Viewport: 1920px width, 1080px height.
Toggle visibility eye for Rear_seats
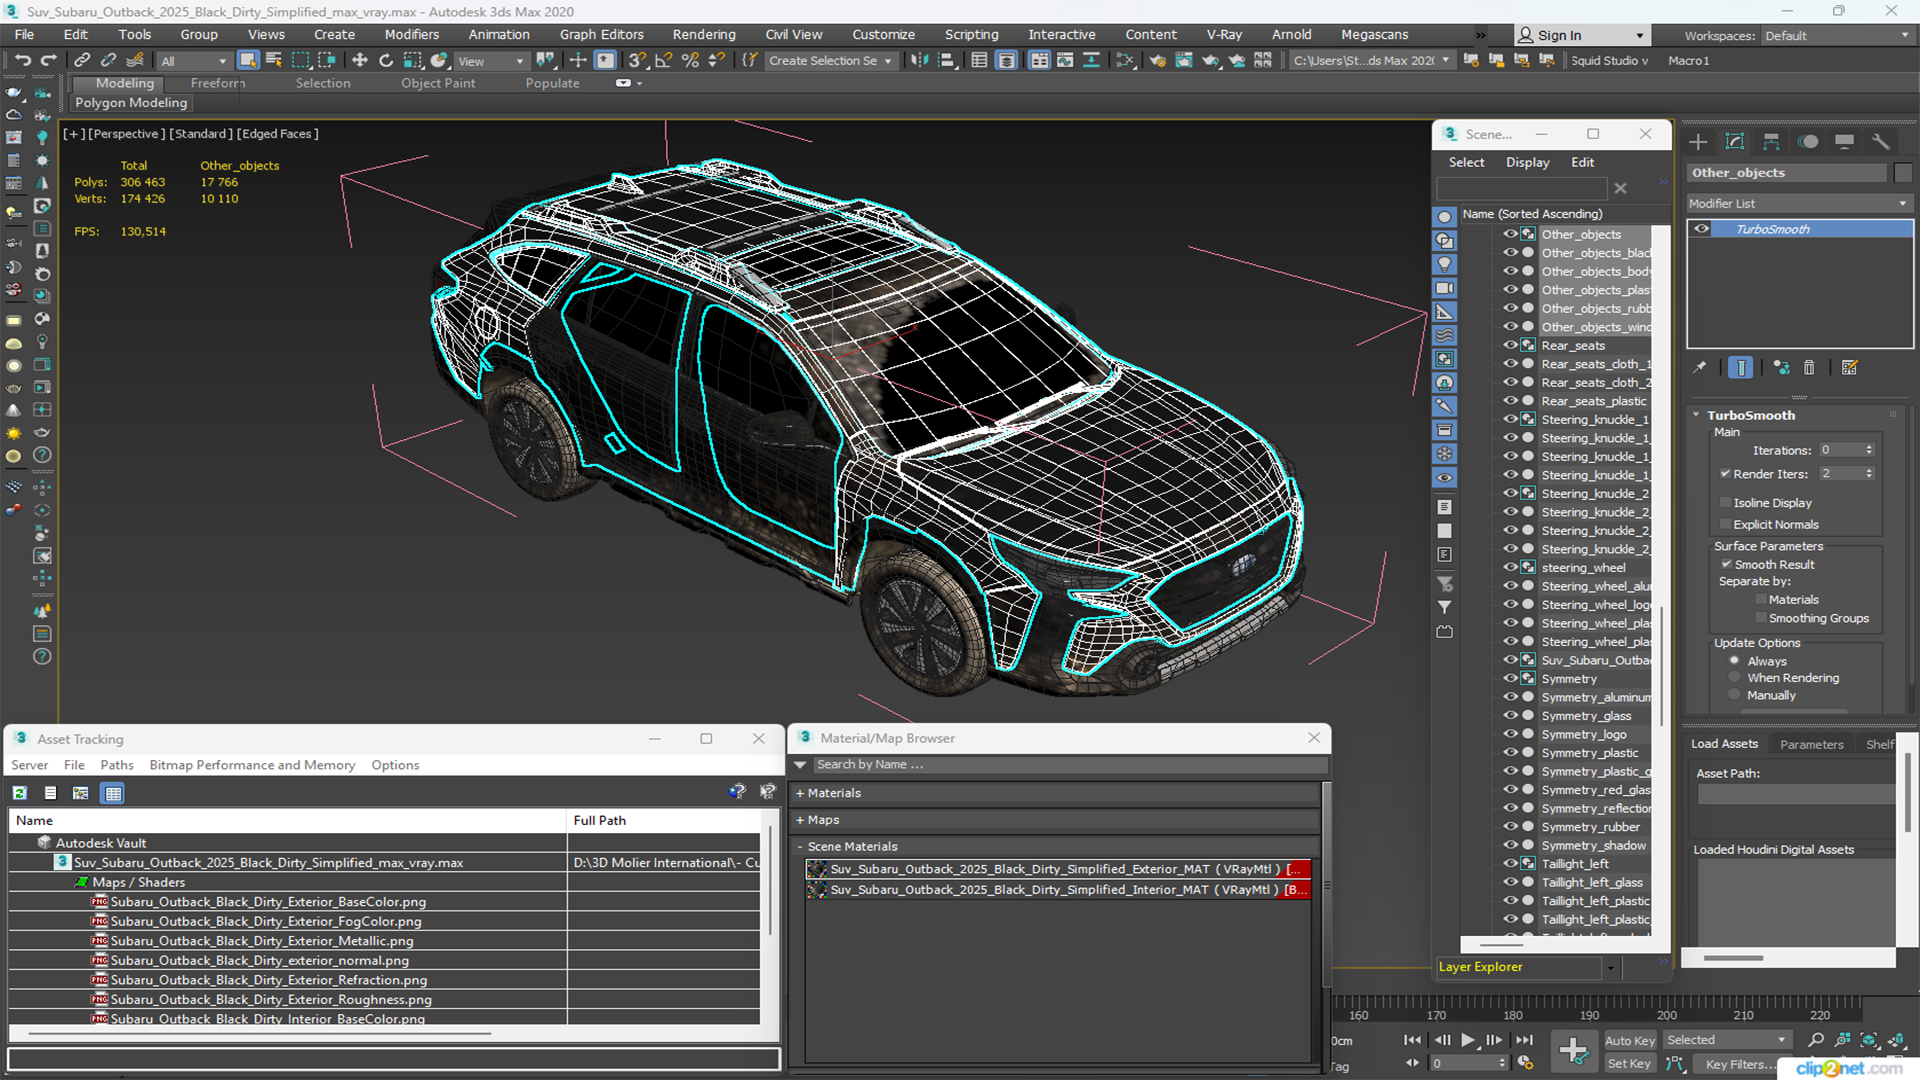pos(1510,345)
